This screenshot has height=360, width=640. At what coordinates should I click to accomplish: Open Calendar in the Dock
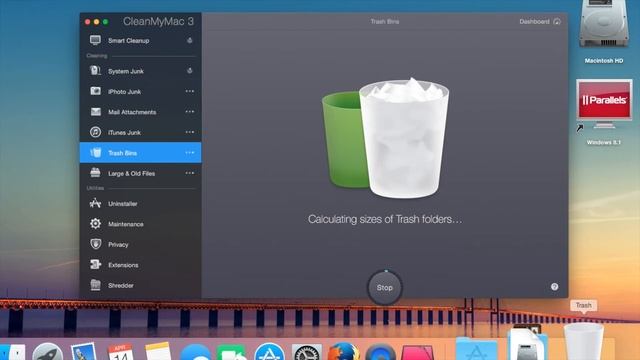pos(121,351)
